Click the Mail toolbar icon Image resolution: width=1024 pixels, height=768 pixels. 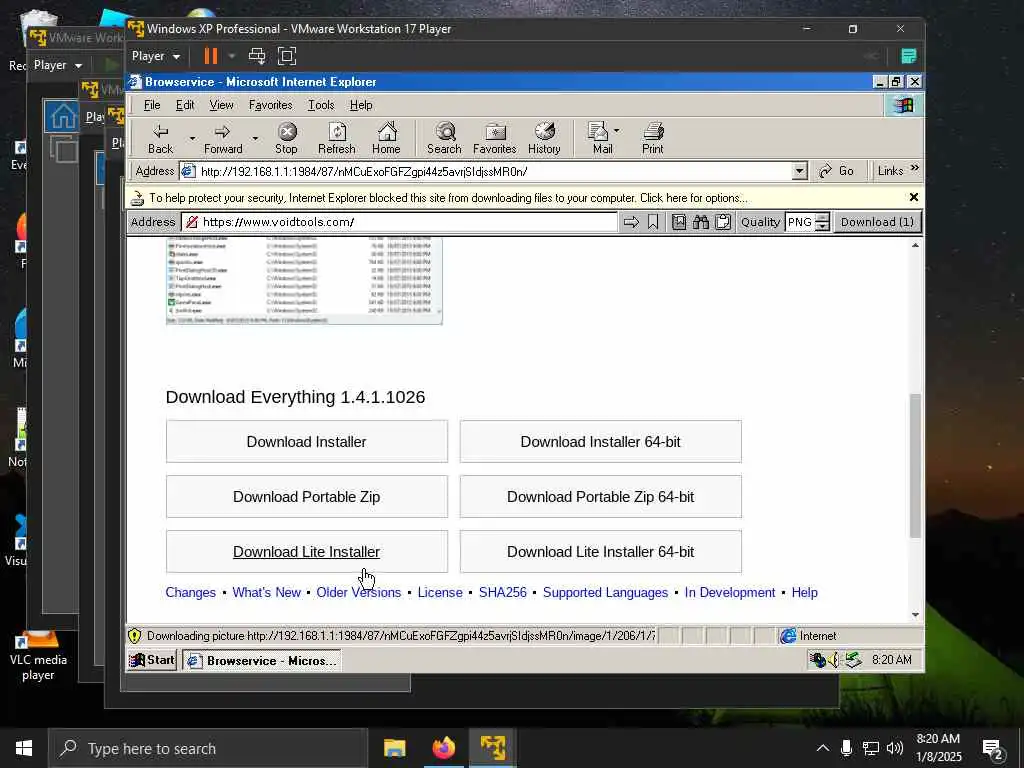(600, 138)
